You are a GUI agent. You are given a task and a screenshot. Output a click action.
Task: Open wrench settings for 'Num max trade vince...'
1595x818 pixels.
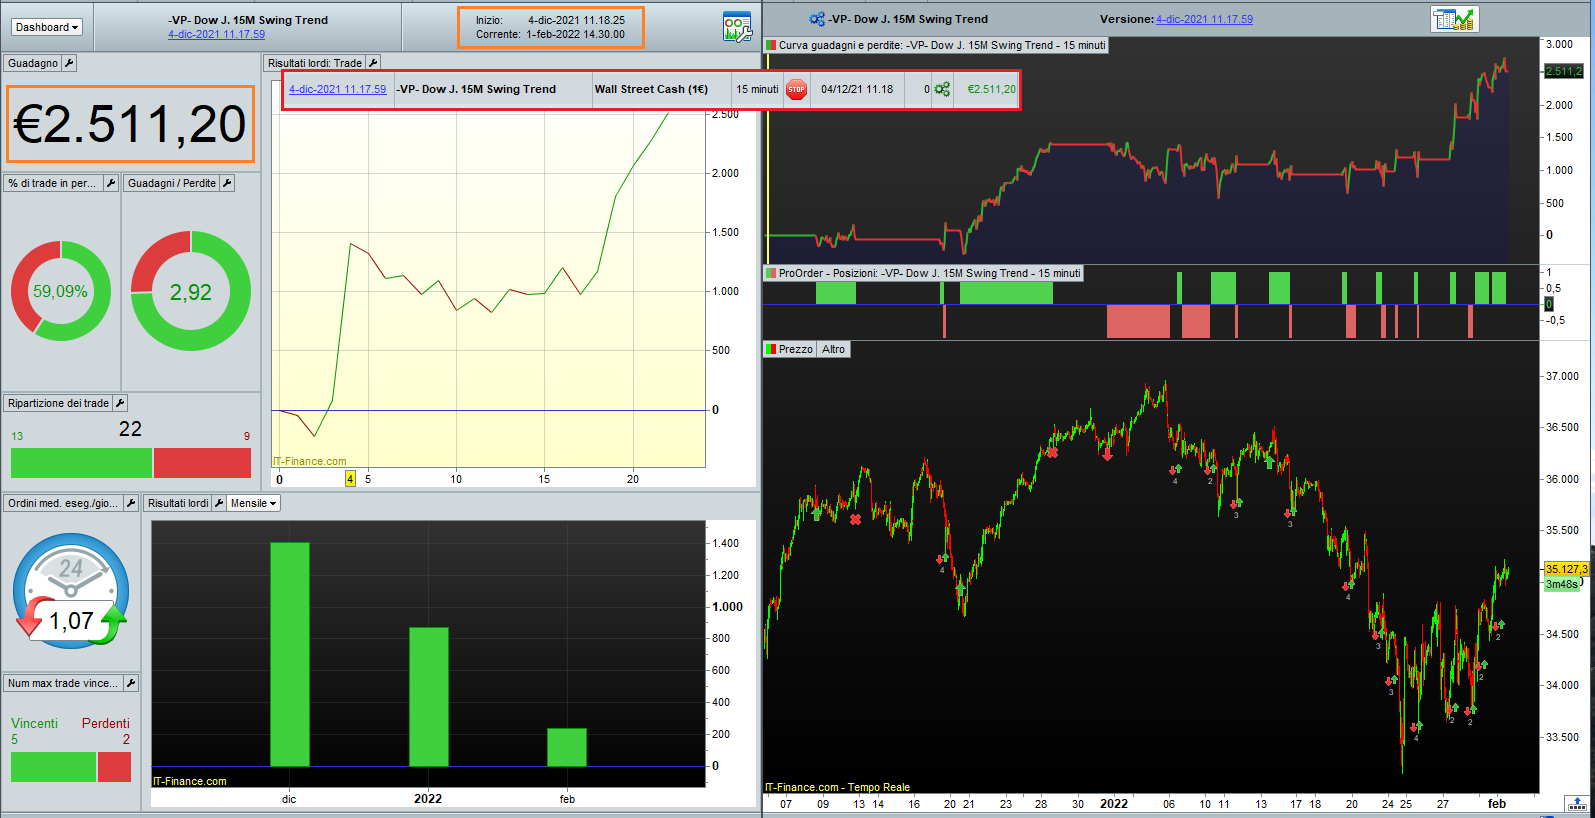[131, 683]
